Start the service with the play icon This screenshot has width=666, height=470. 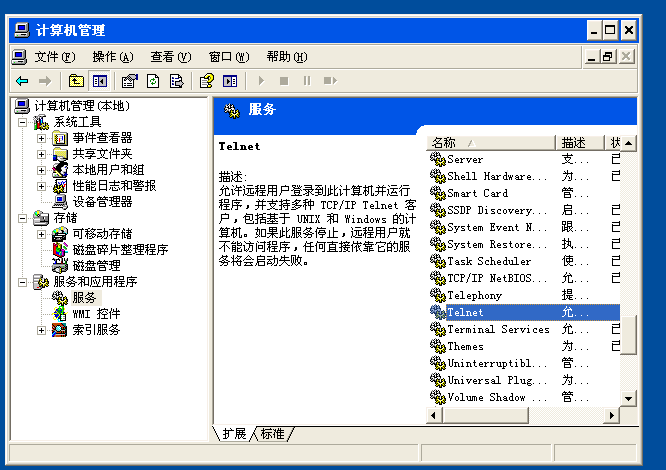click(x=261, y=81)
